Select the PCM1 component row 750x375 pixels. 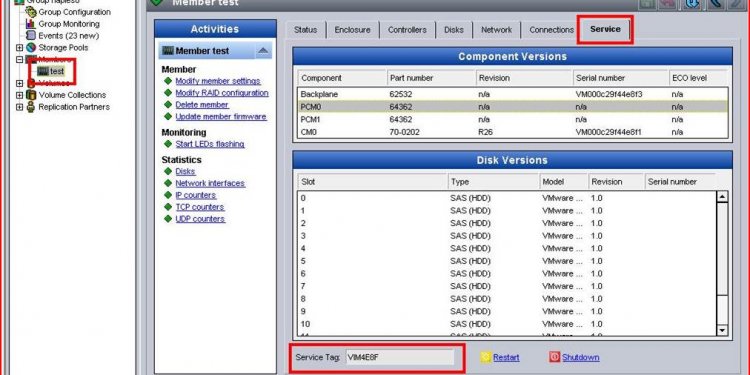tap(512, 119)
